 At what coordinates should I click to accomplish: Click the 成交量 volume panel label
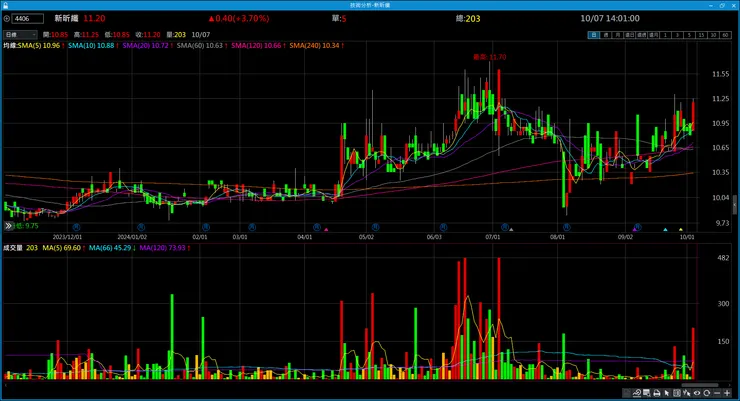click(13, 248)
